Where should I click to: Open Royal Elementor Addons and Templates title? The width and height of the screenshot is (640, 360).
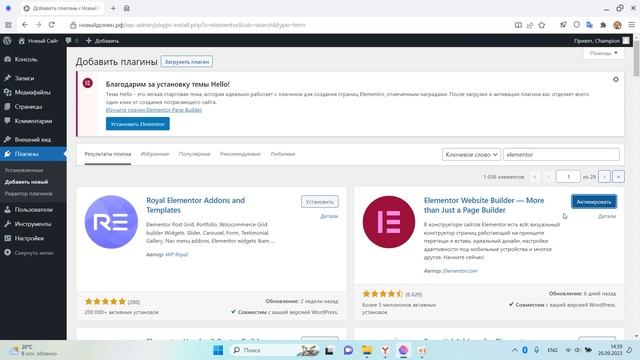pyautogui.click(x=196, y=205)
